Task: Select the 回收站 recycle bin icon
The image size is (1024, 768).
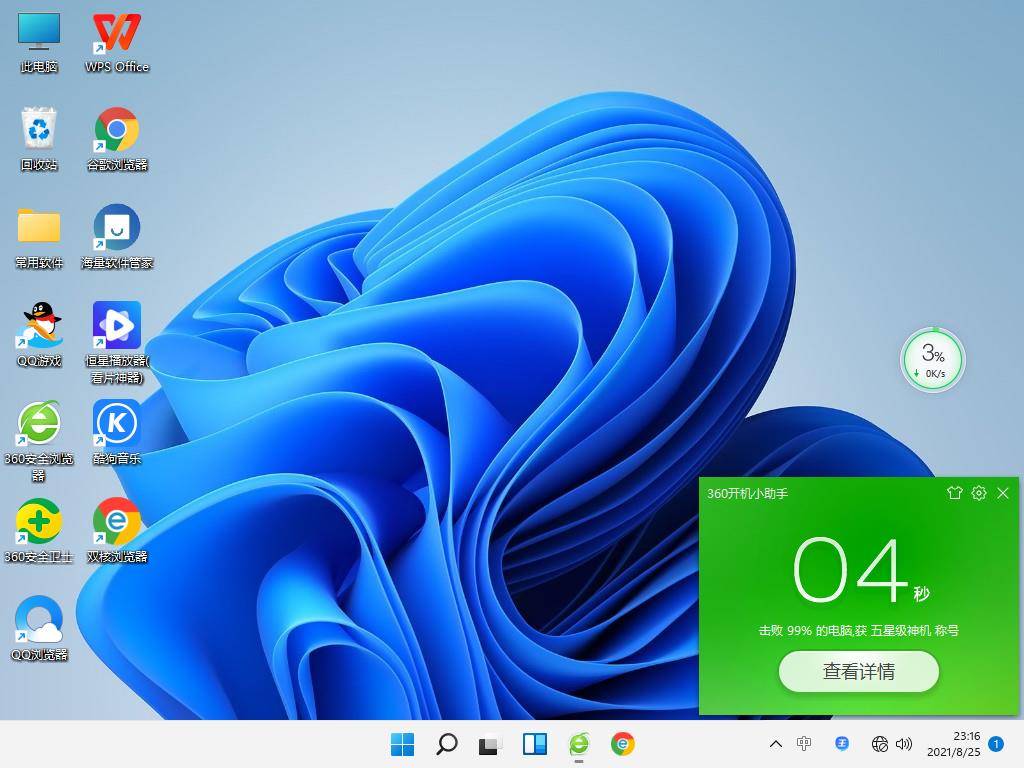Action: pyautogui.click(x=39, y=131)
